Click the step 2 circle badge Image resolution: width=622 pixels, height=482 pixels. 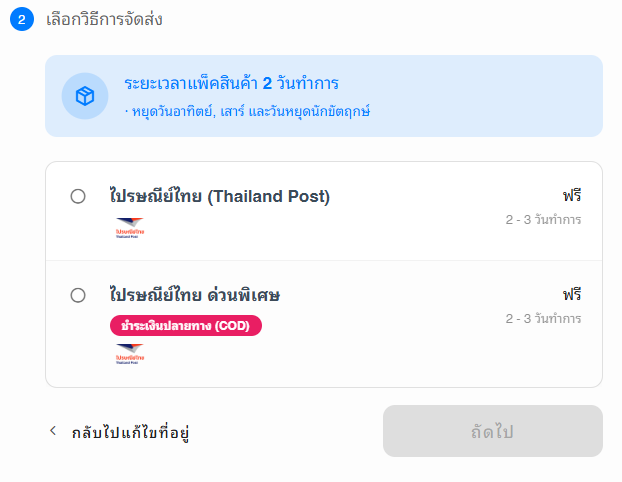(x=22, y=19)
